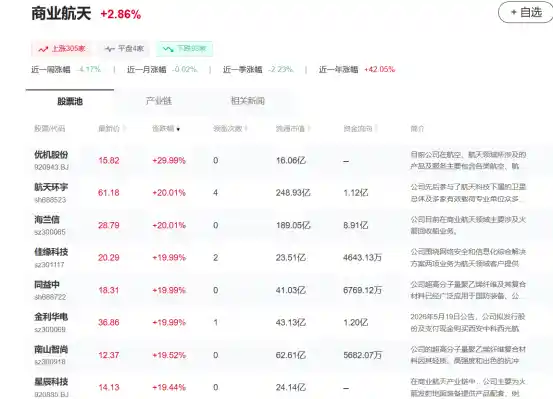The image size is (554, 400).
Task: Click the red rising trend arrow icon
Action: click(43, 49)
